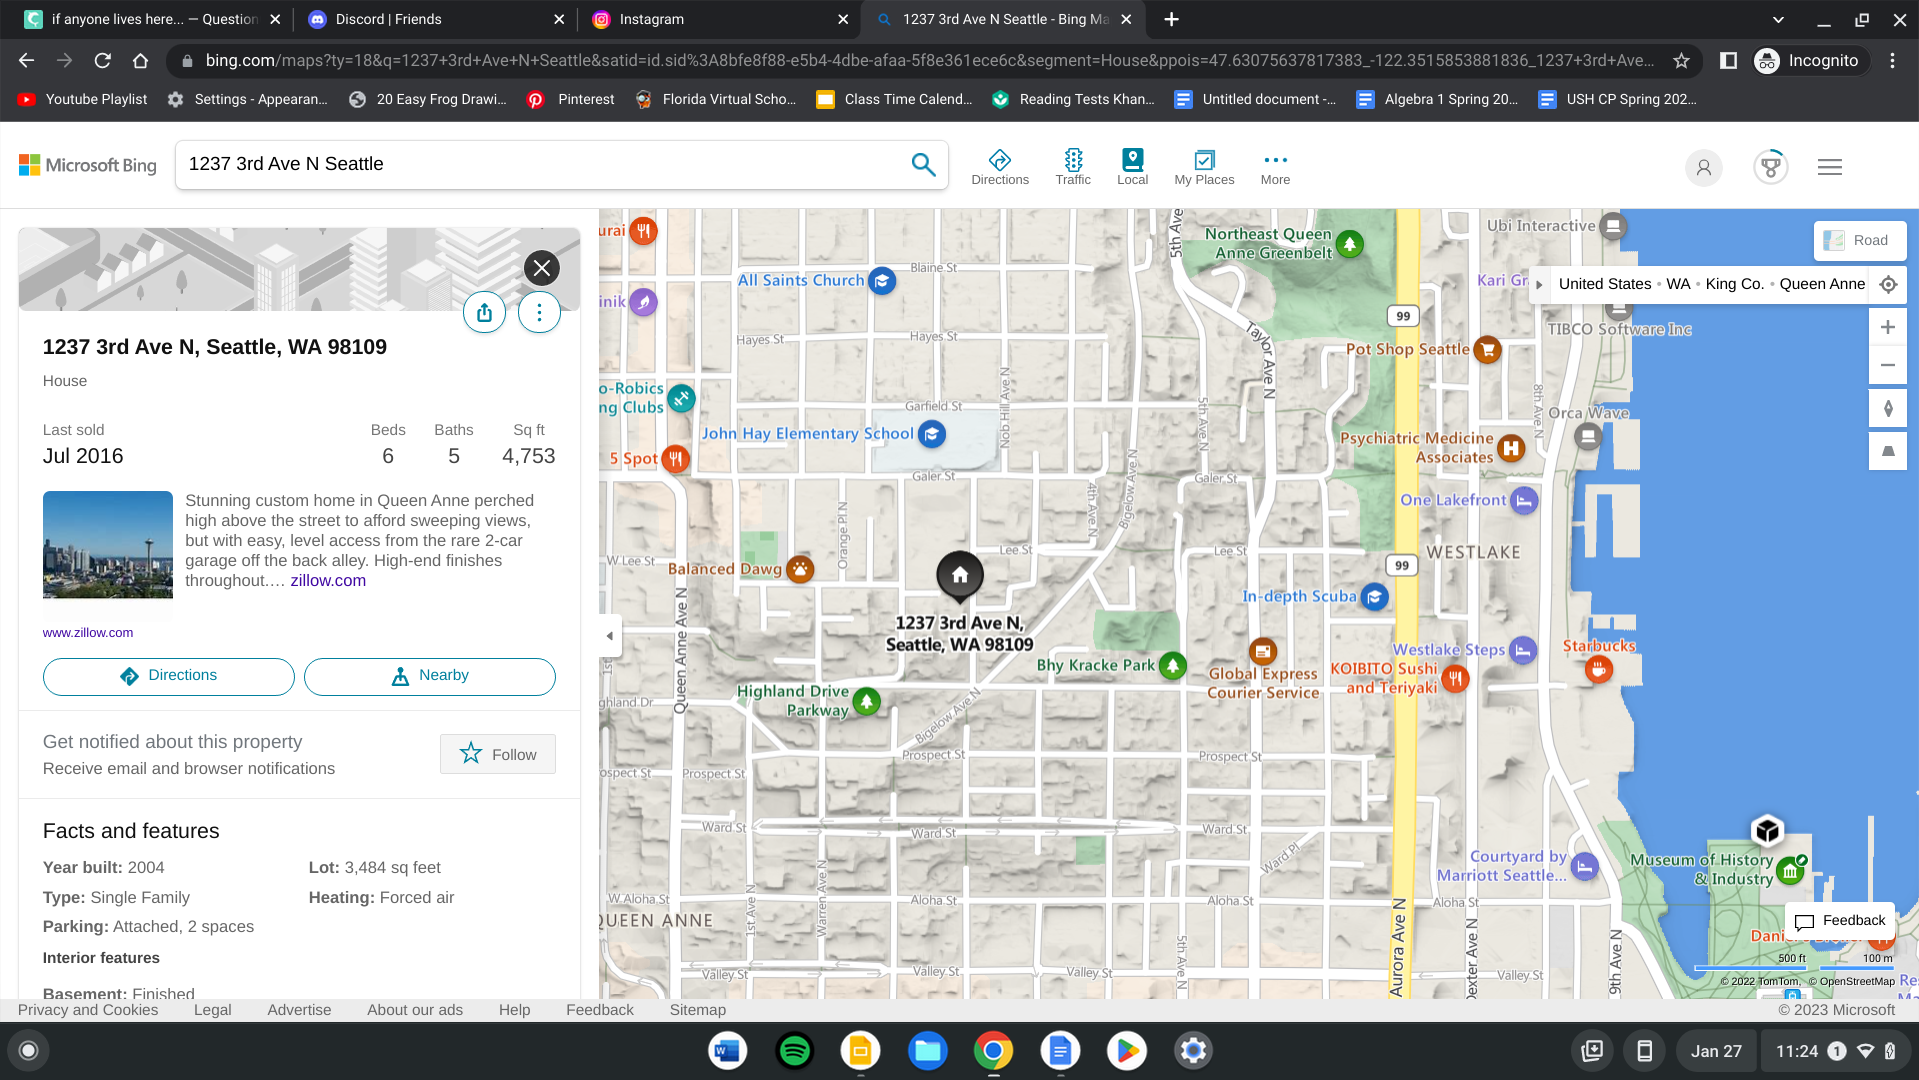Open the three-dot options on the property card

click(539, 313)
